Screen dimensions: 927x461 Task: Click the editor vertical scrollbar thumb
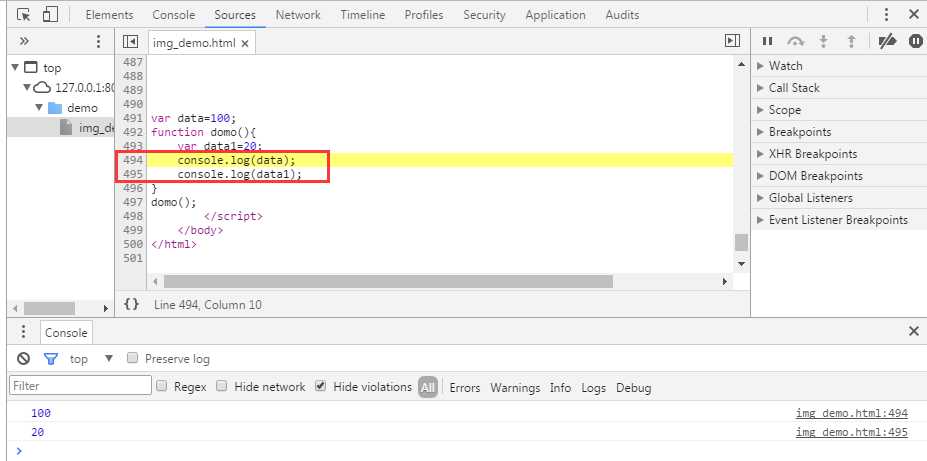pyautogui.click(x=741, y=242)
